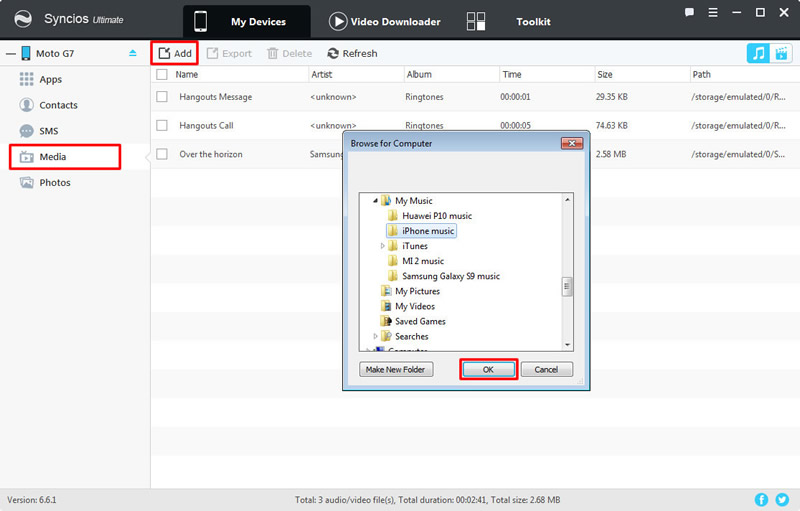Image resolution: width=800 pixels, height=511 pixels.
Task: Click the Cancel button in dialog
Action: pyautogui.click(x=546, y=369)
